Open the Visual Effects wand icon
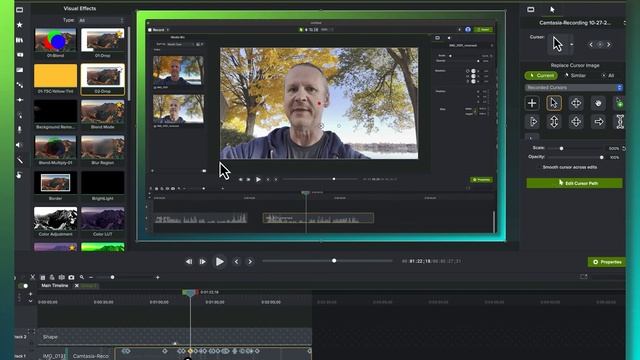This screenshot has width=640, height=360. pos(20,160)
